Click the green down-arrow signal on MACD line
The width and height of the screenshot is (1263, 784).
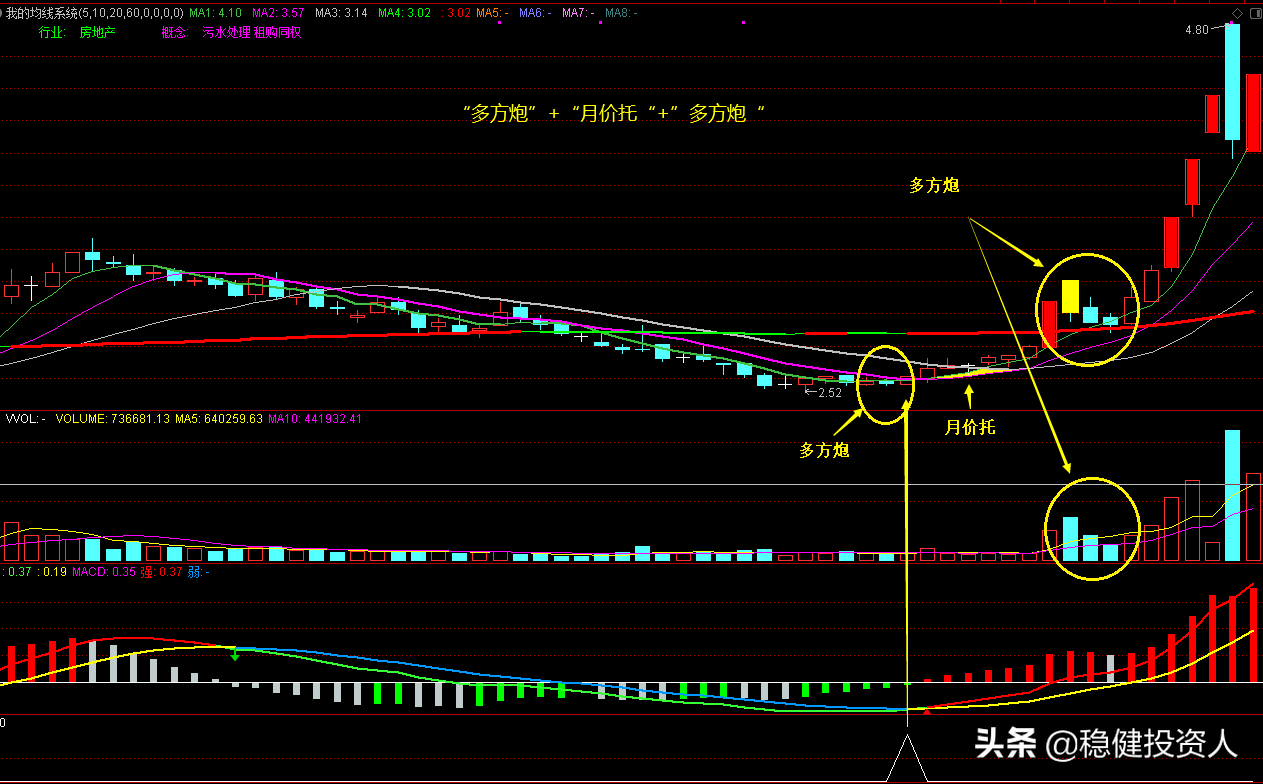(235, 655)
